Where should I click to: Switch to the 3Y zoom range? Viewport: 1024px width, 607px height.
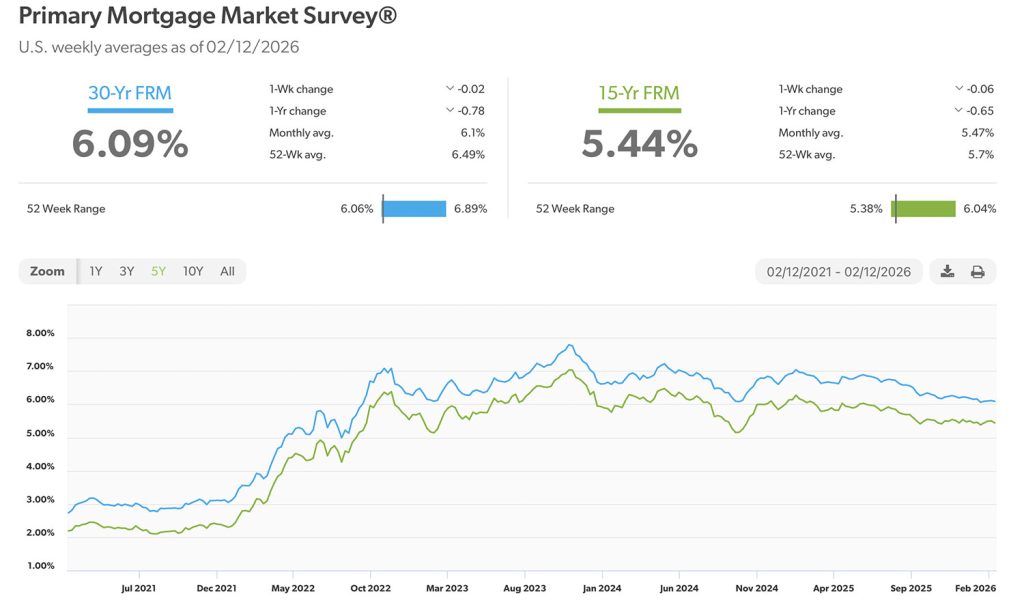127,271
